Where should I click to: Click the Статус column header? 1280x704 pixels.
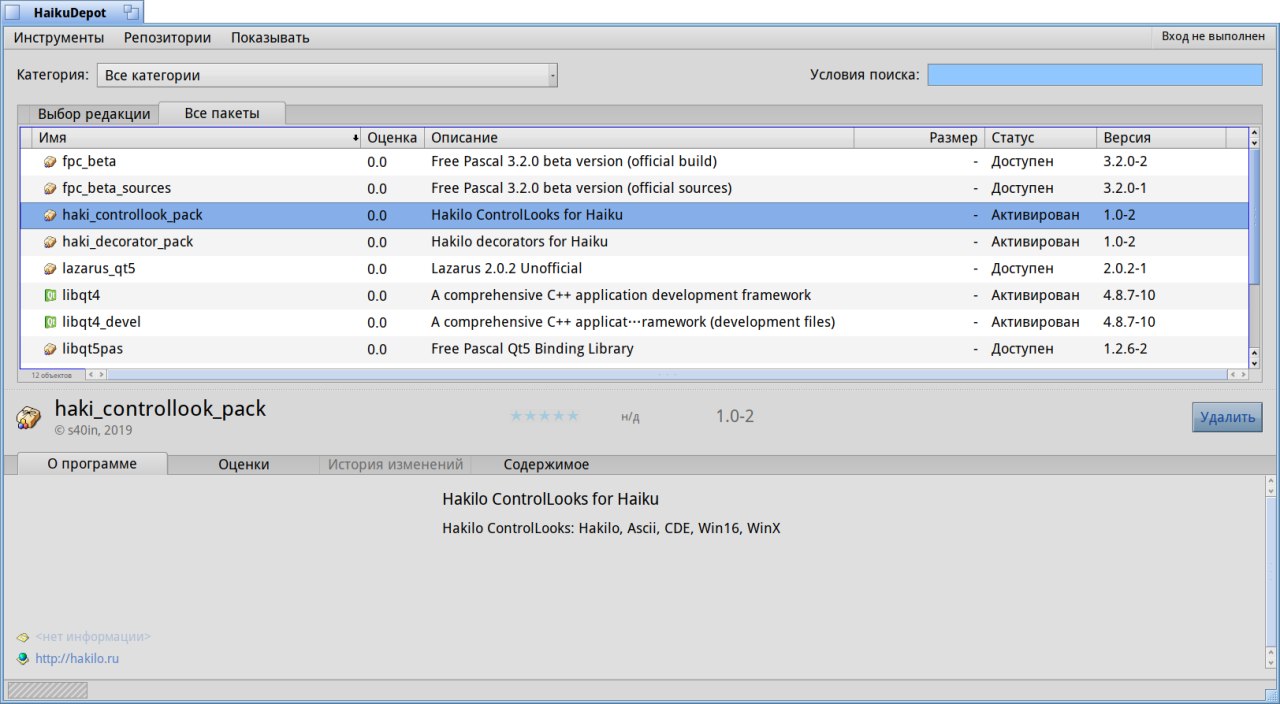[1040, 137]
